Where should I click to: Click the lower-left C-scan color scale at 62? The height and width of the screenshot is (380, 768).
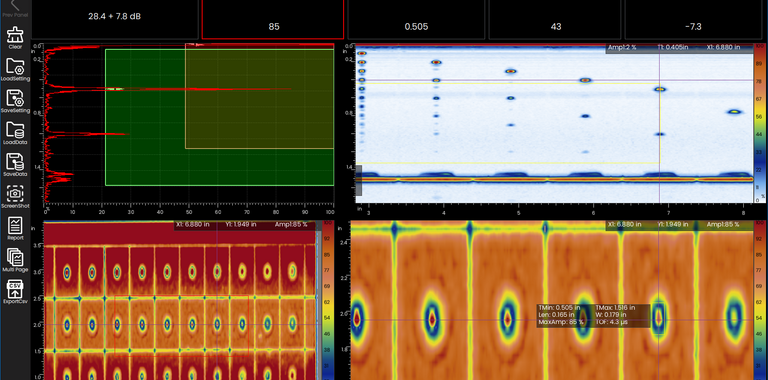[326, 302]
